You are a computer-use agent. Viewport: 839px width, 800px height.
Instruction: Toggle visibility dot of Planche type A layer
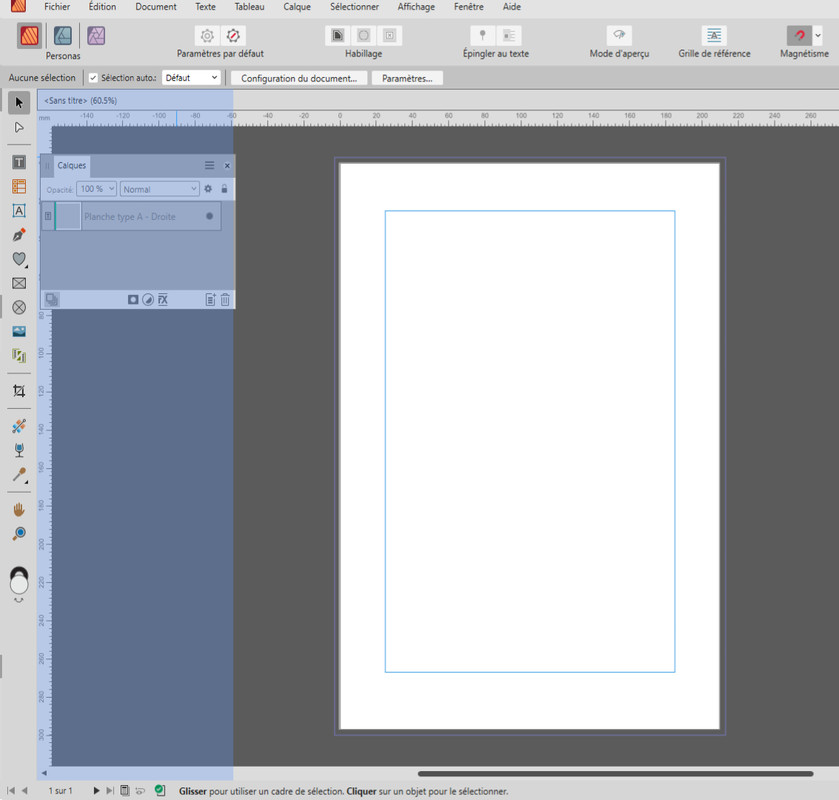point(209,216)
